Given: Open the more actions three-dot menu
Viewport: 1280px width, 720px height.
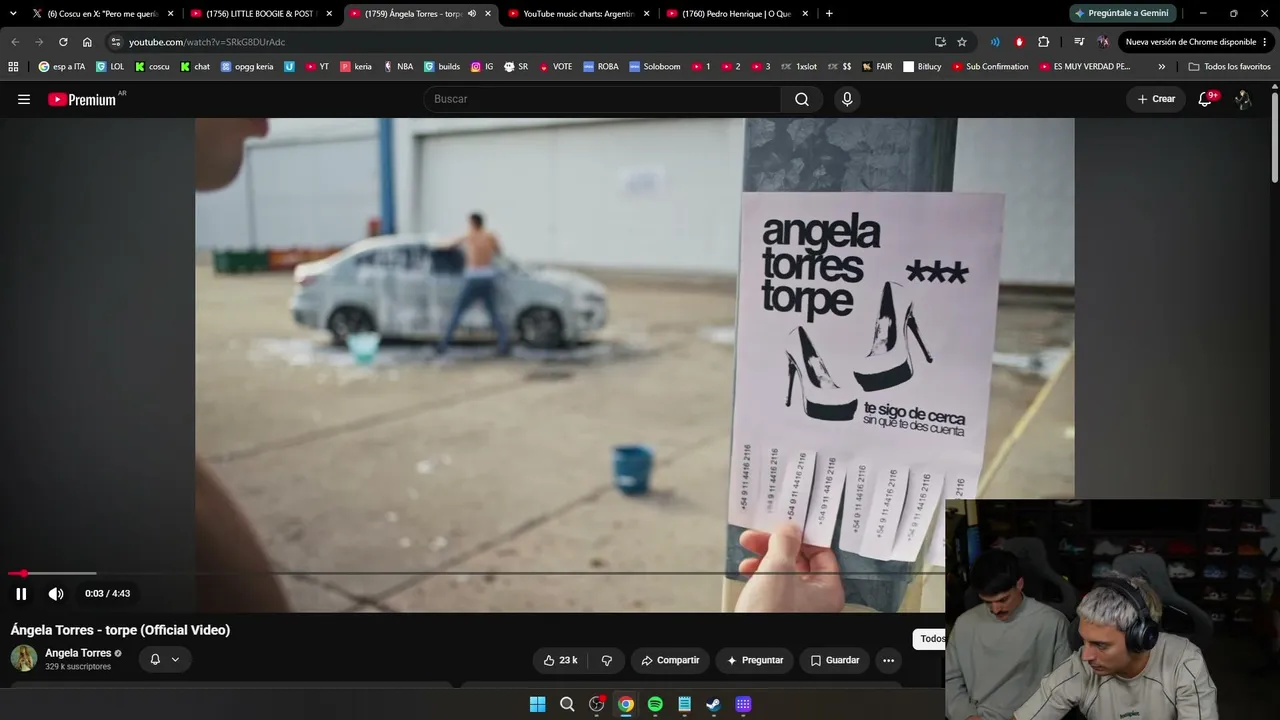Looking at the screenshot, I should [888, 660].
